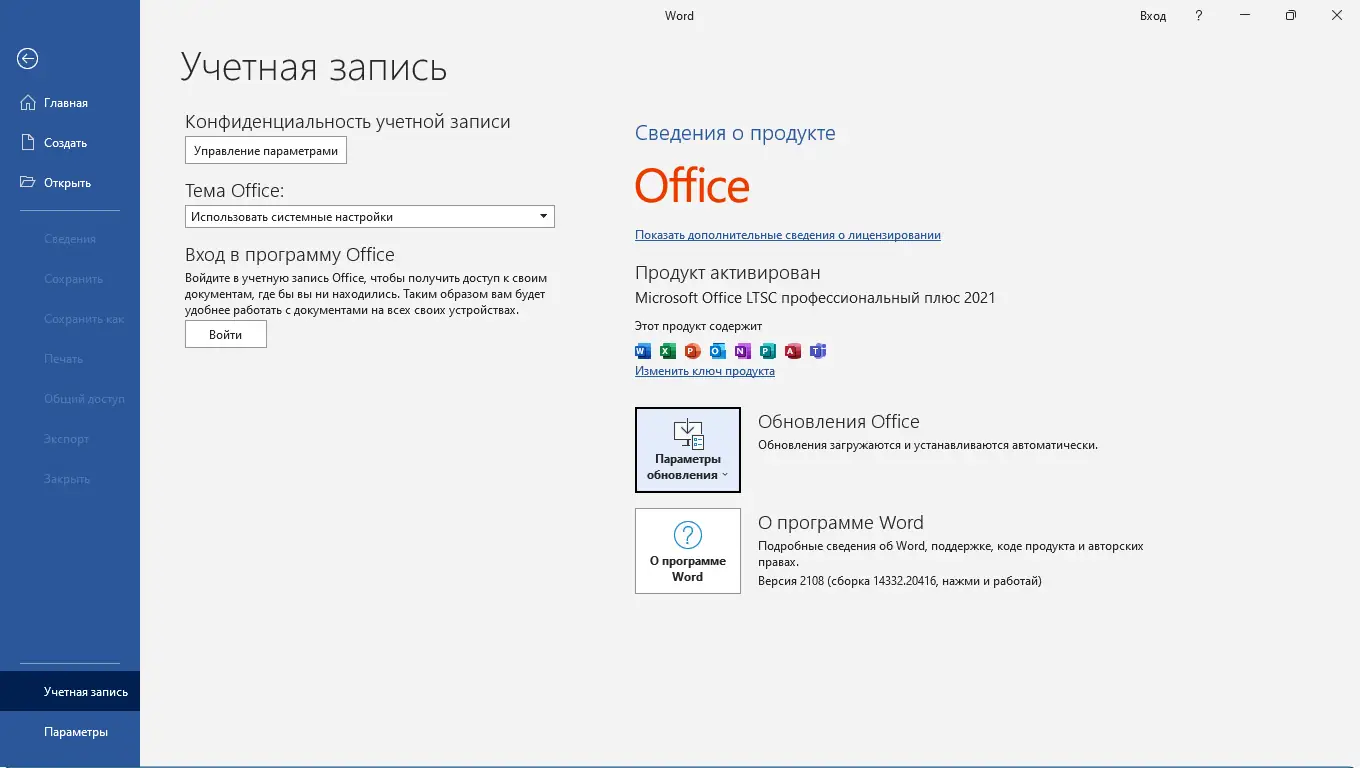
Task: Expand the Параметры обновления menu button
Action: point(688,450)
